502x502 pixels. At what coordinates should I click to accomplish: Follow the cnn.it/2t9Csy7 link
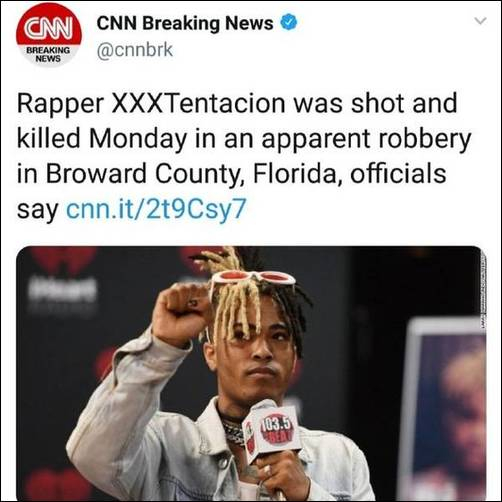coord(156,209)
